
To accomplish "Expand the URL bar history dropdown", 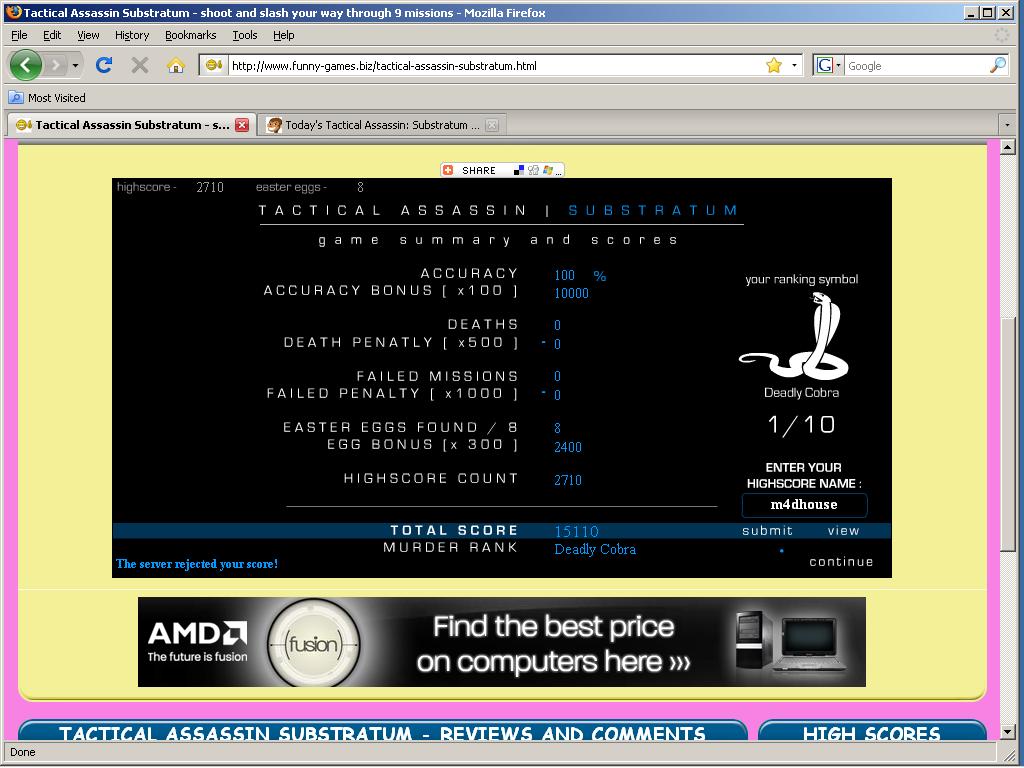I will point(795,65).
